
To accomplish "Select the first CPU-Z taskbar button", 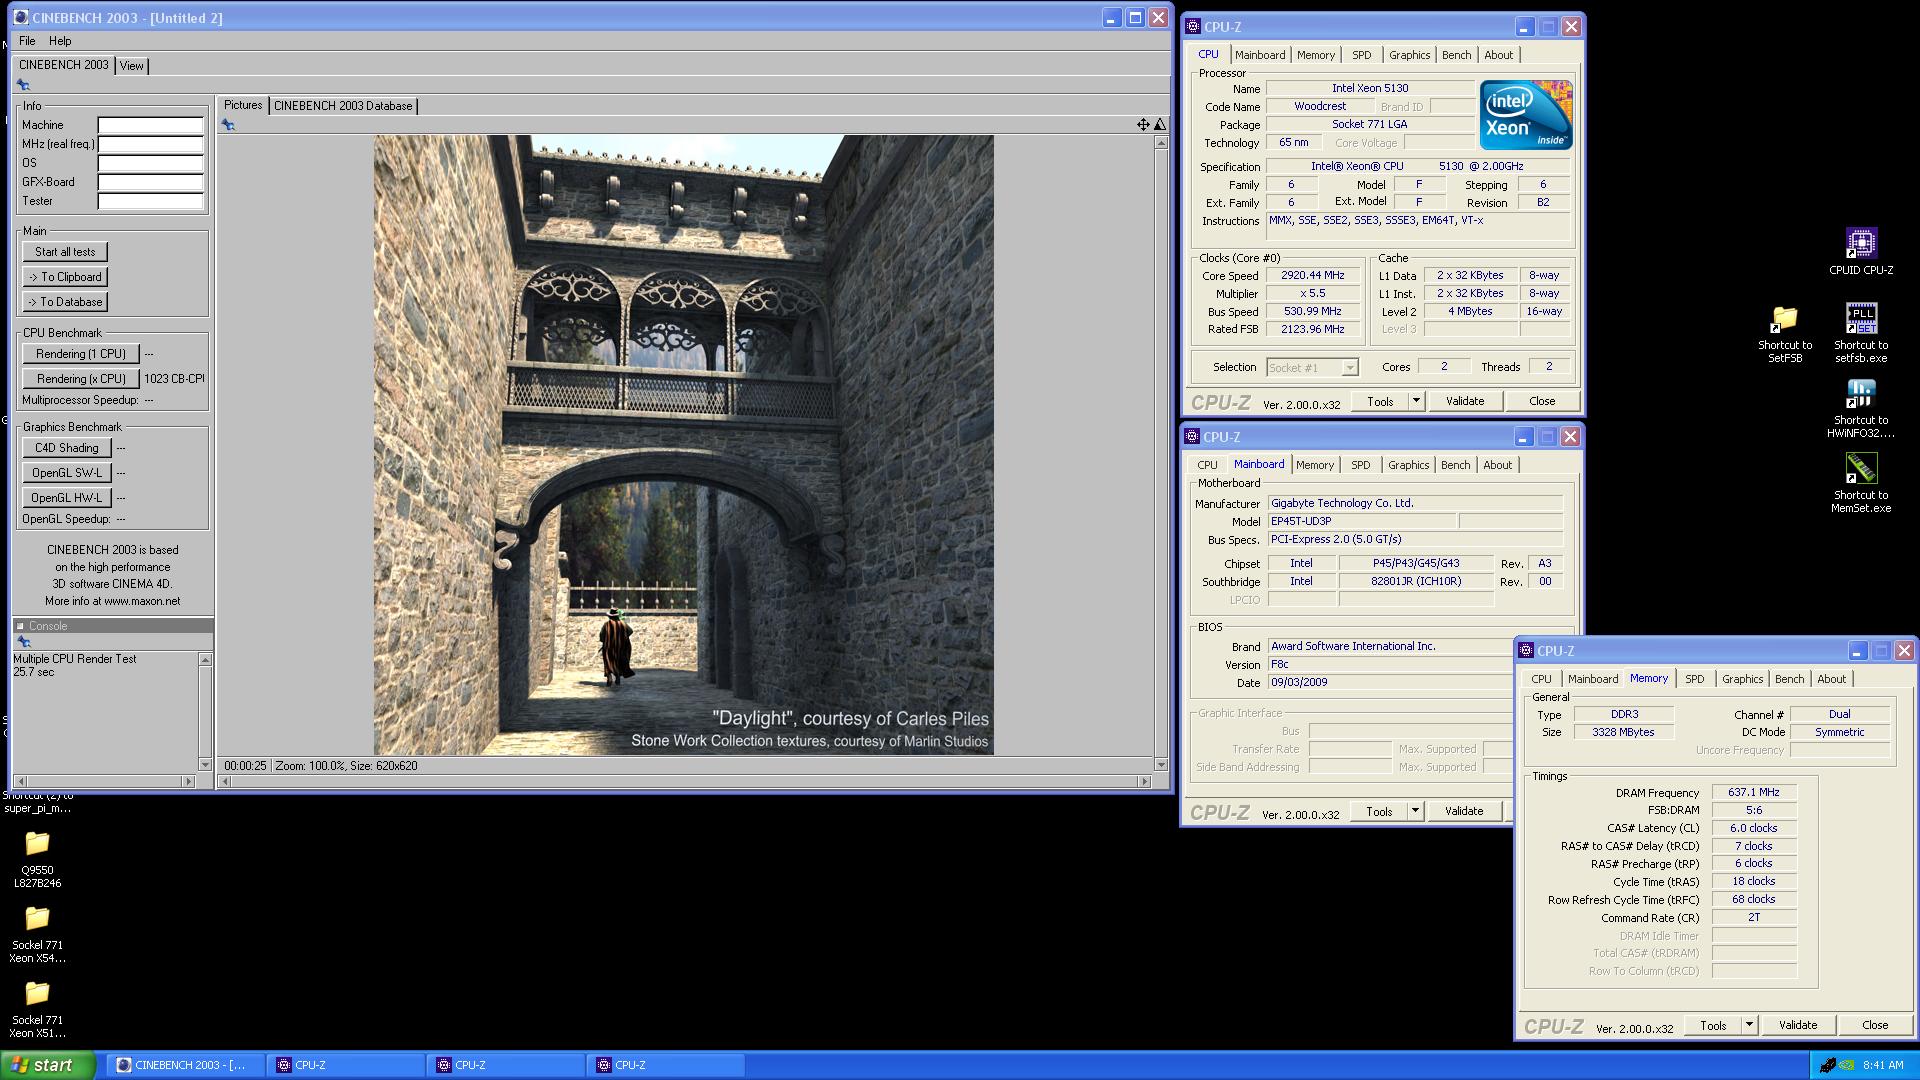I will (346, 1065).
